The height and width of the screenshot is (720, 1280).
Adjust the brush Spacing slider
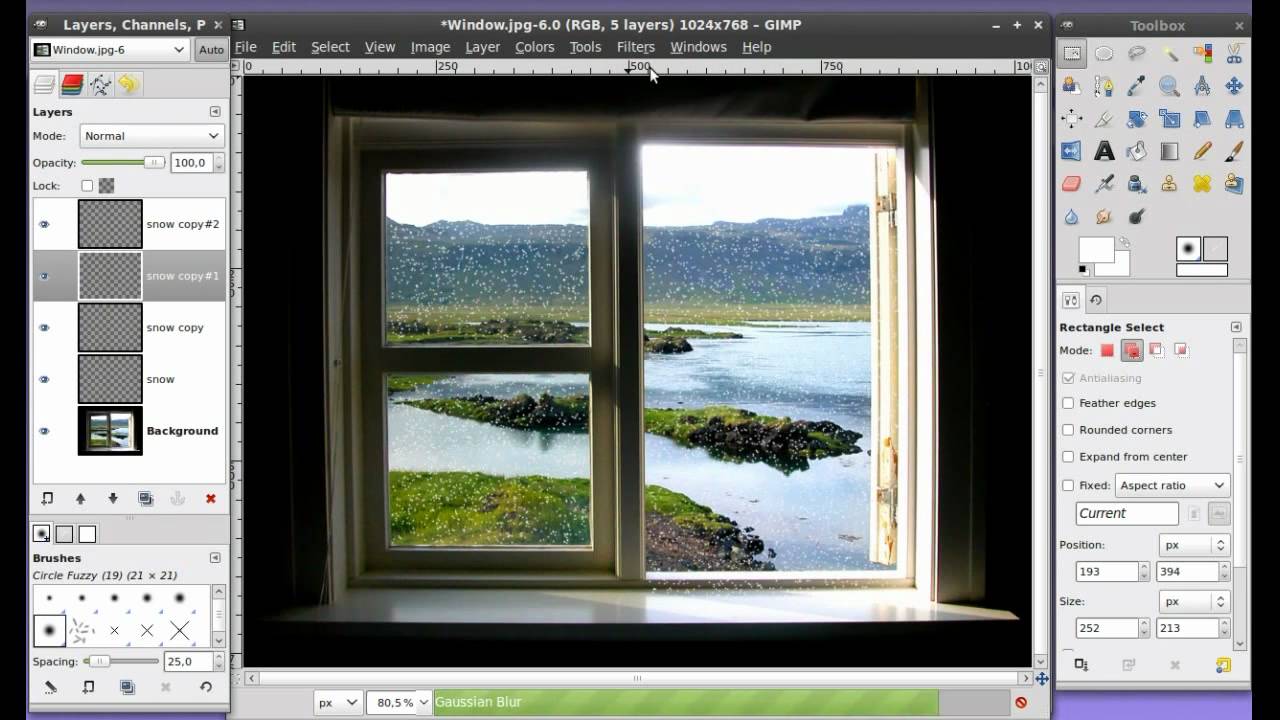coord(122,661)
